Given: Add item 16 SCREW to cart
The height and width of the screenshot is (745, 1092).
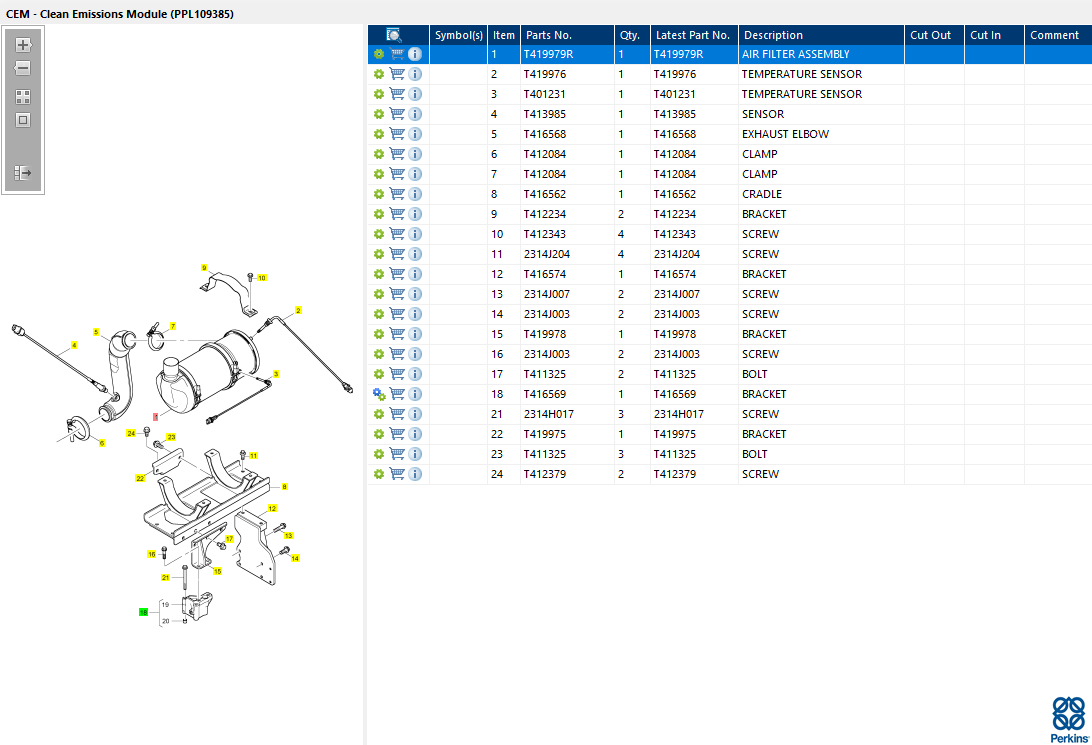Looking at the screenshot, I should [397, 354].
